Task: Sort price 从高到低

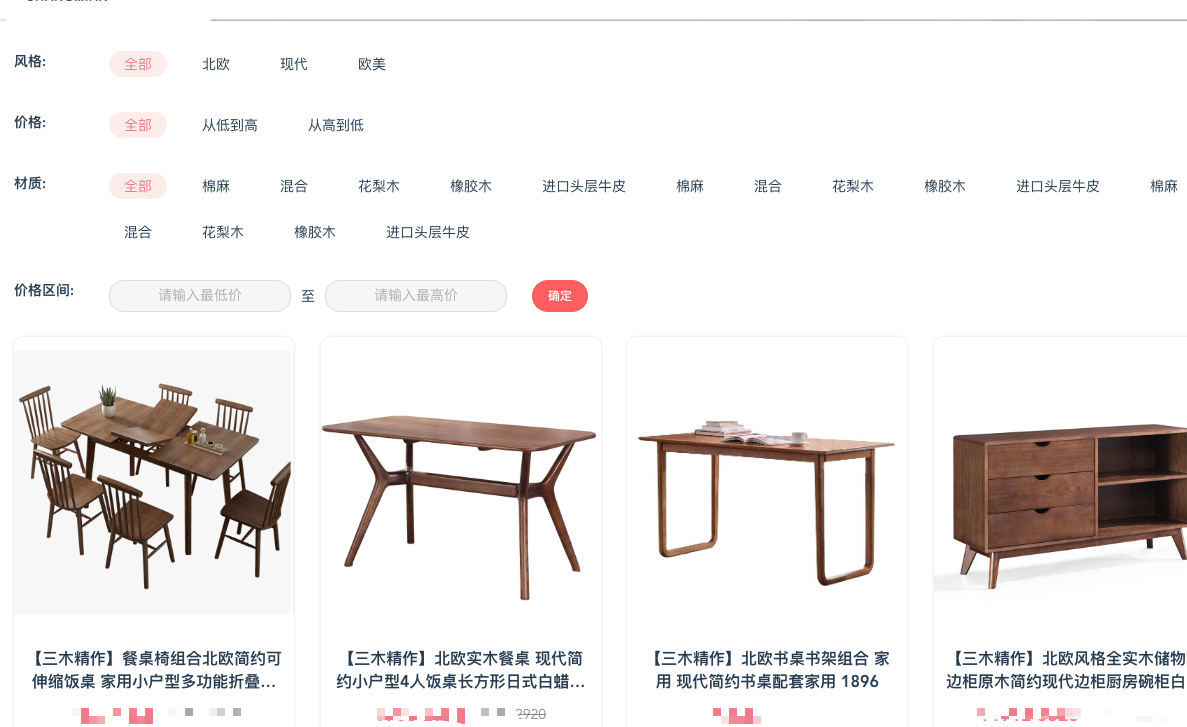Action: click(335, 125)
